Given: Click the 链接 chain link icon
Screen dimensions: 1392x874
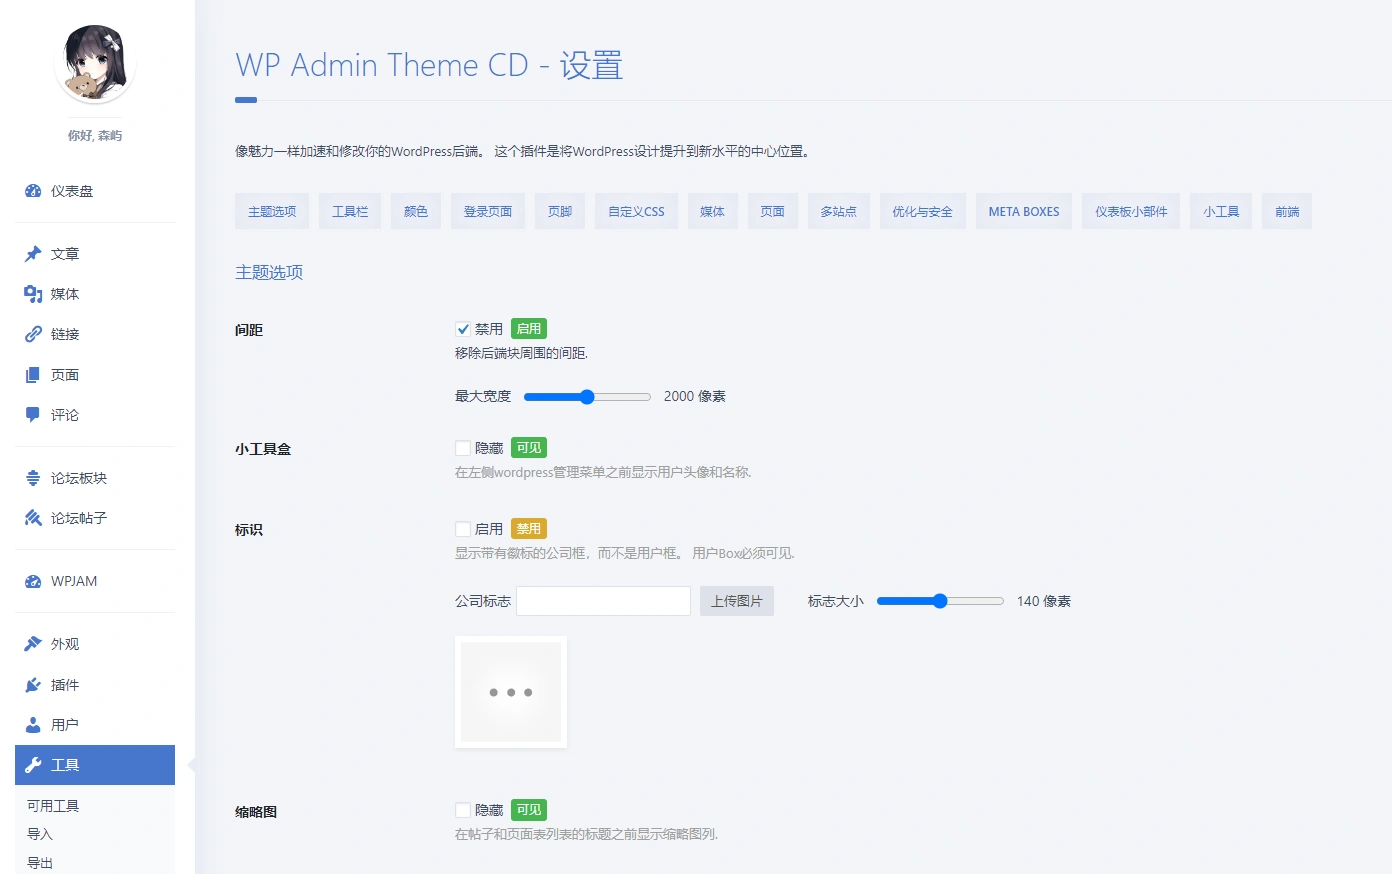Looking at the screenshot, I should (x=33, y=334).
